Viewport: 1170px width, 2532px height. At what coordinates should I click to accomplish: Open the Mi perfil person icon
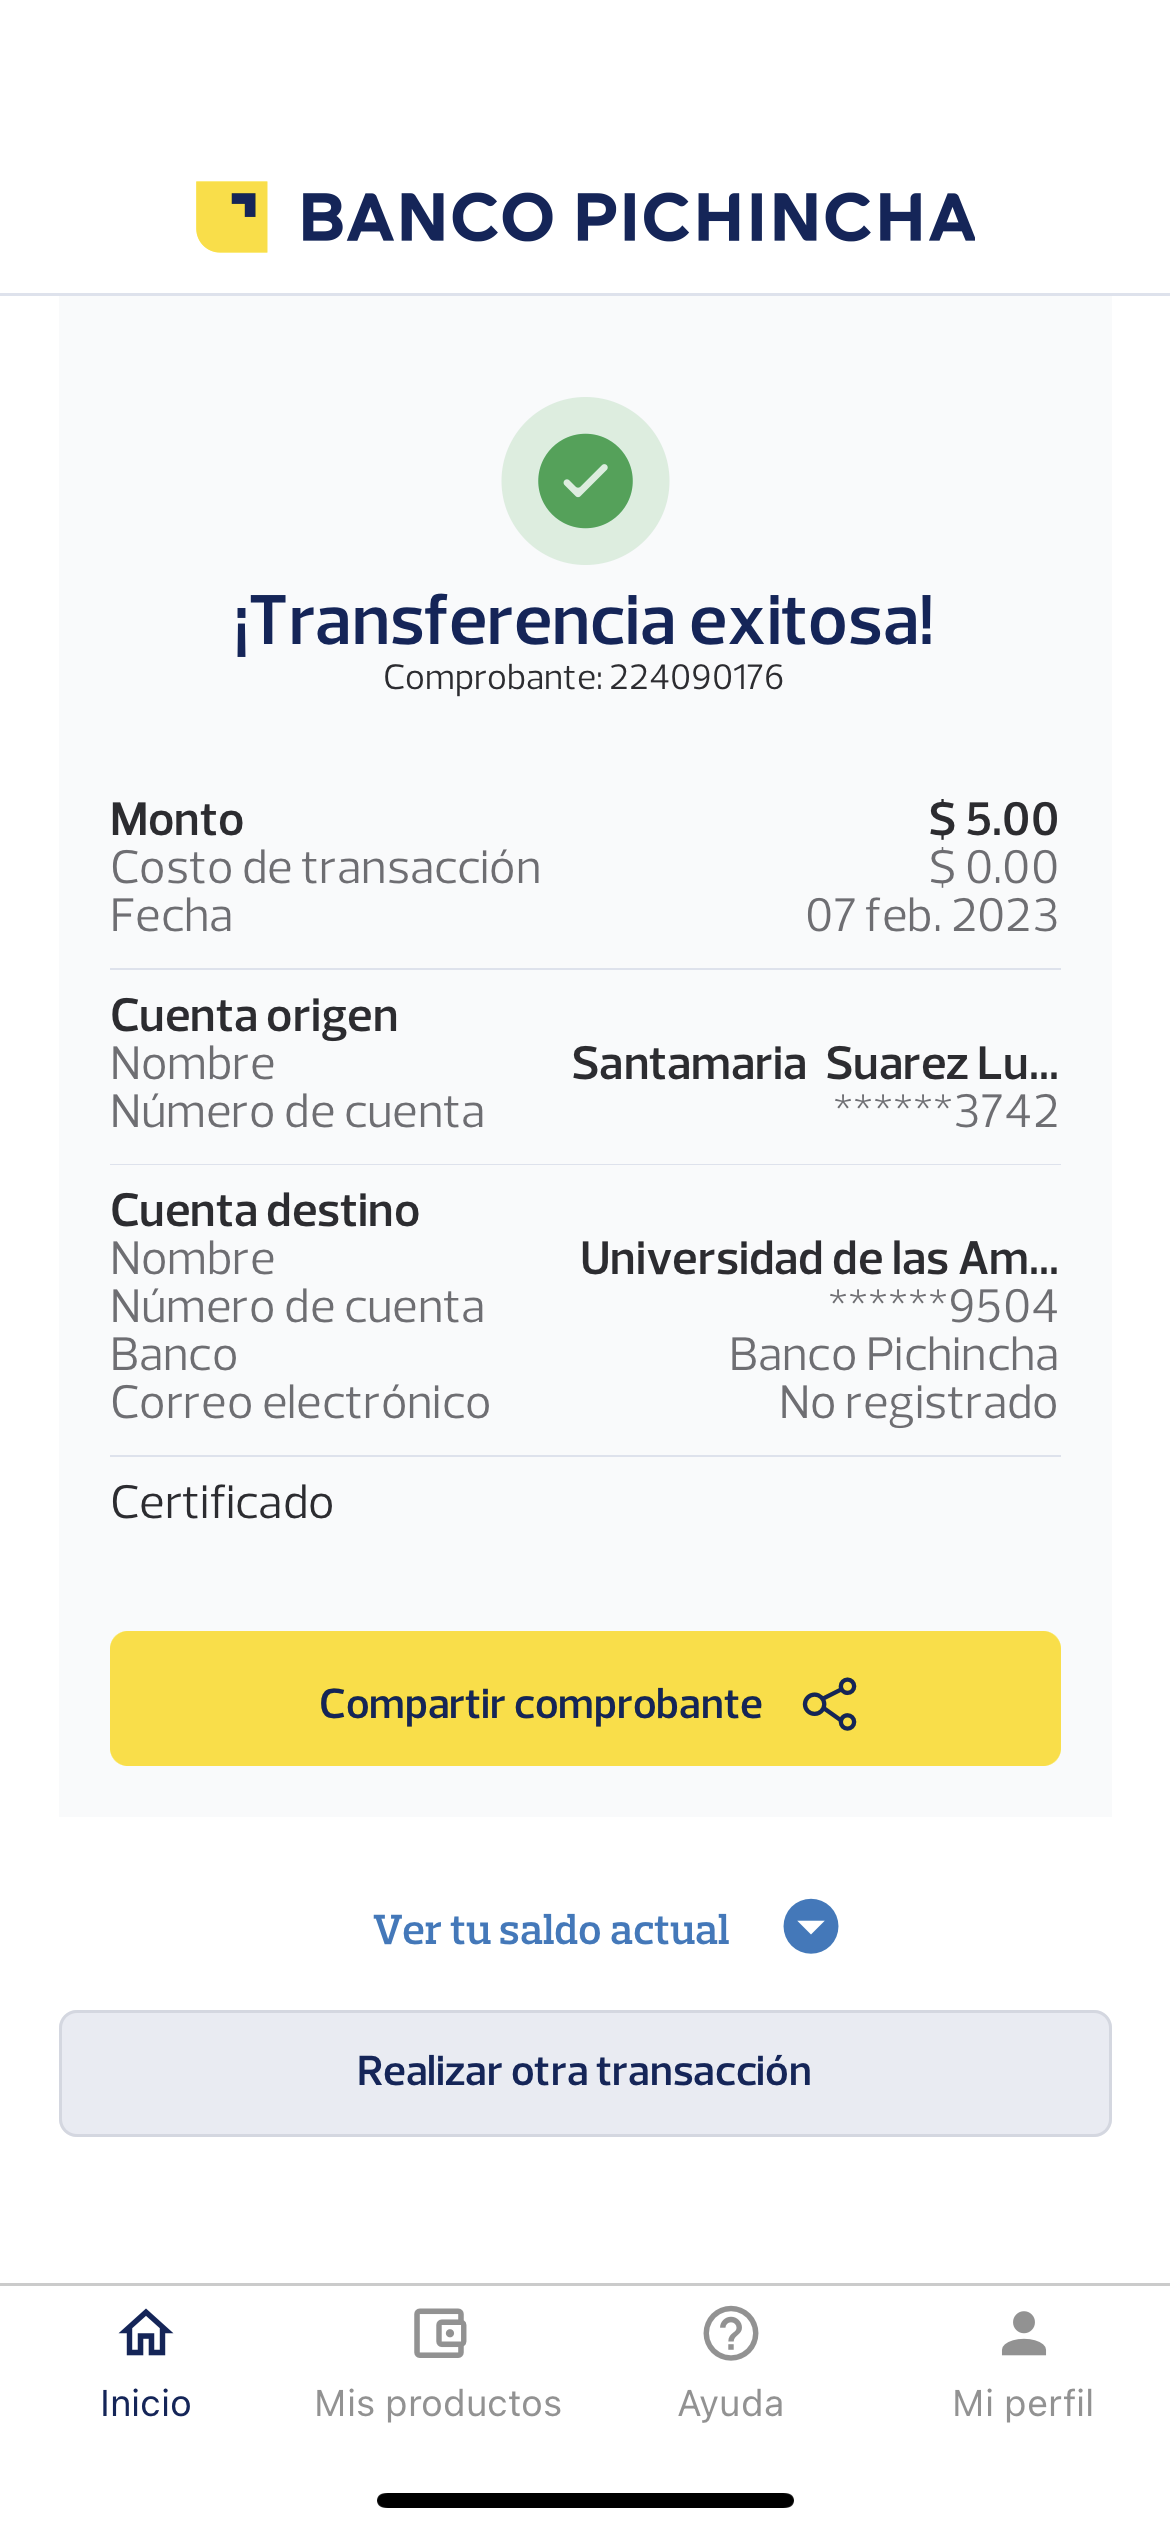click(x=1023, y=2333)
